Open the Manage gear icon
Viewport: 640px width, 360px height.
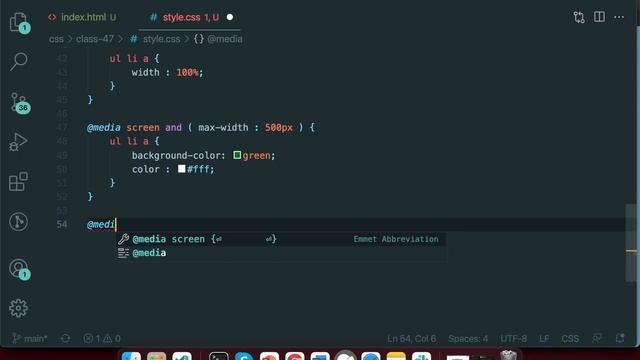coord(18,308)
